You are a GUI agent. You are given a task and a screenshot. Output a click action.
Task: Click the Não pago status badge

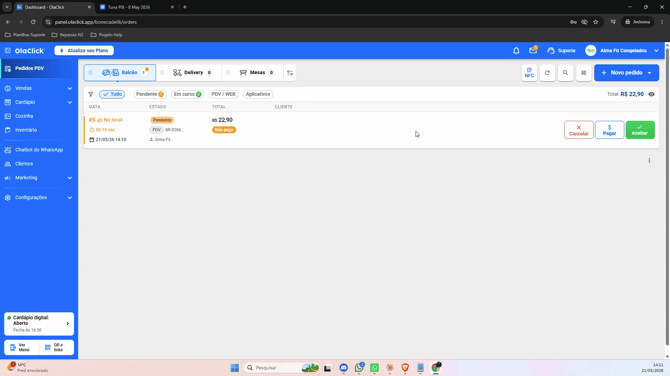click(x=224, y=129)
